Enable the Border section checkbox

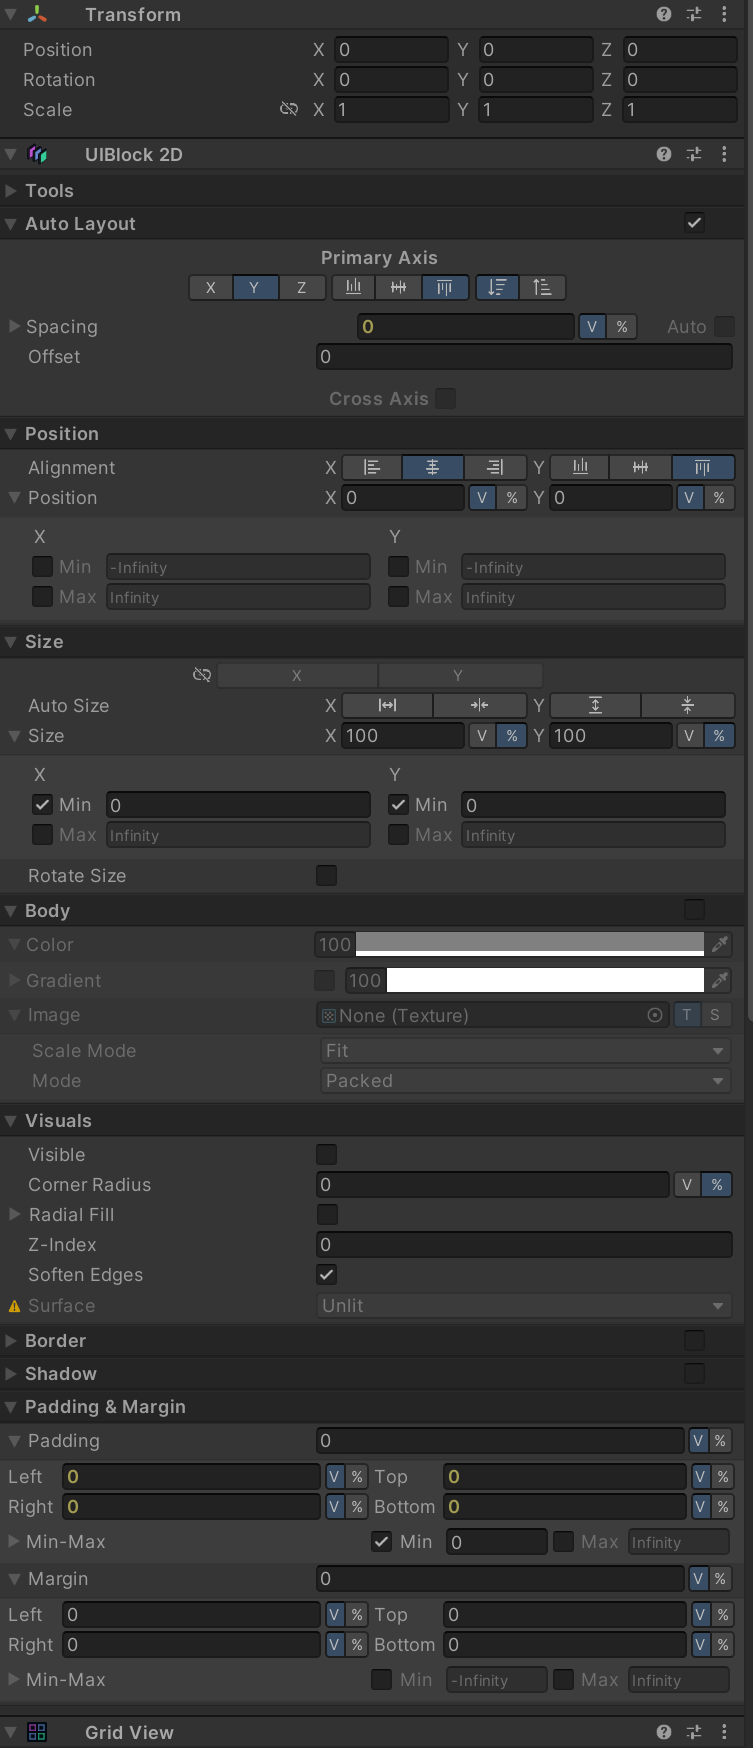pyautogui.click(x=694, y=1340)
